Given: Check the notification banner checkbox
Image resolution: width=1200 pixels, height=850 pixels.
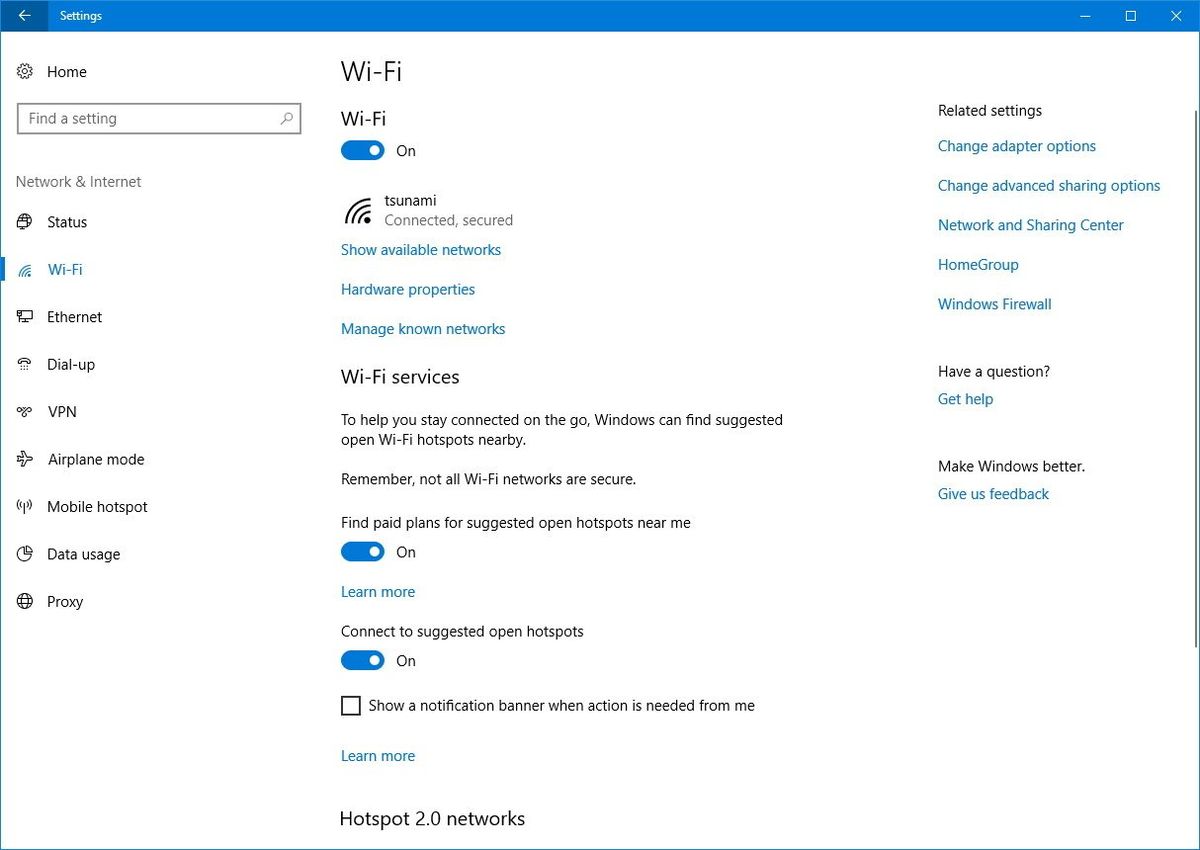Looking at the screenshot, I should click(x=351, y=705).
